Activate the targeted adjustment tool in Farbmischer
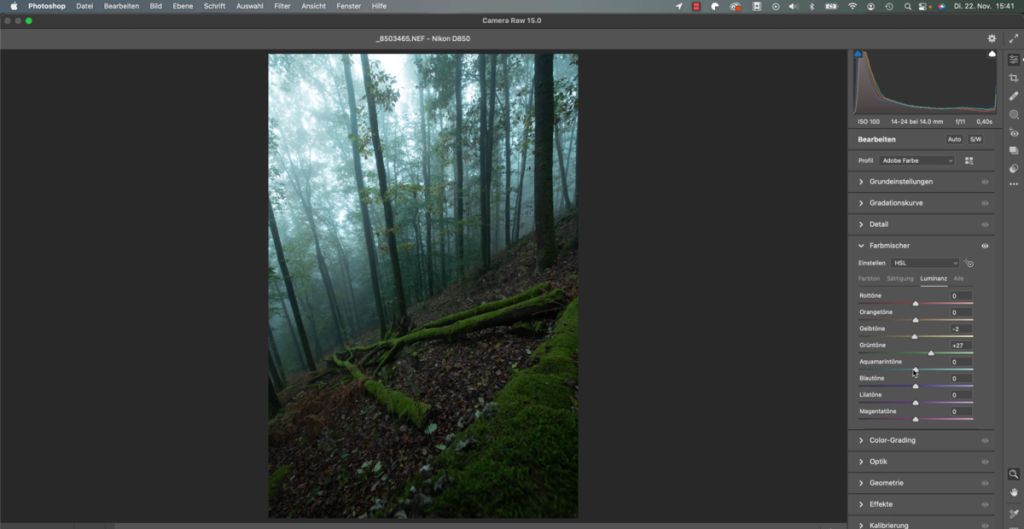1024x529 pixels. [969, 263]
